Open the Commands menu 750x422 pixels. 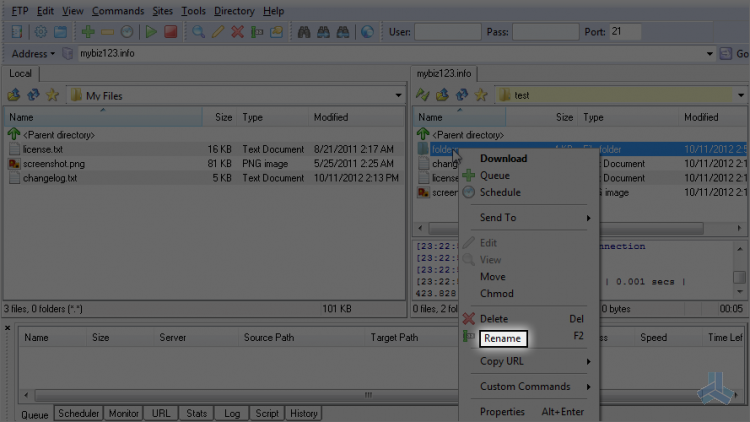118,11
